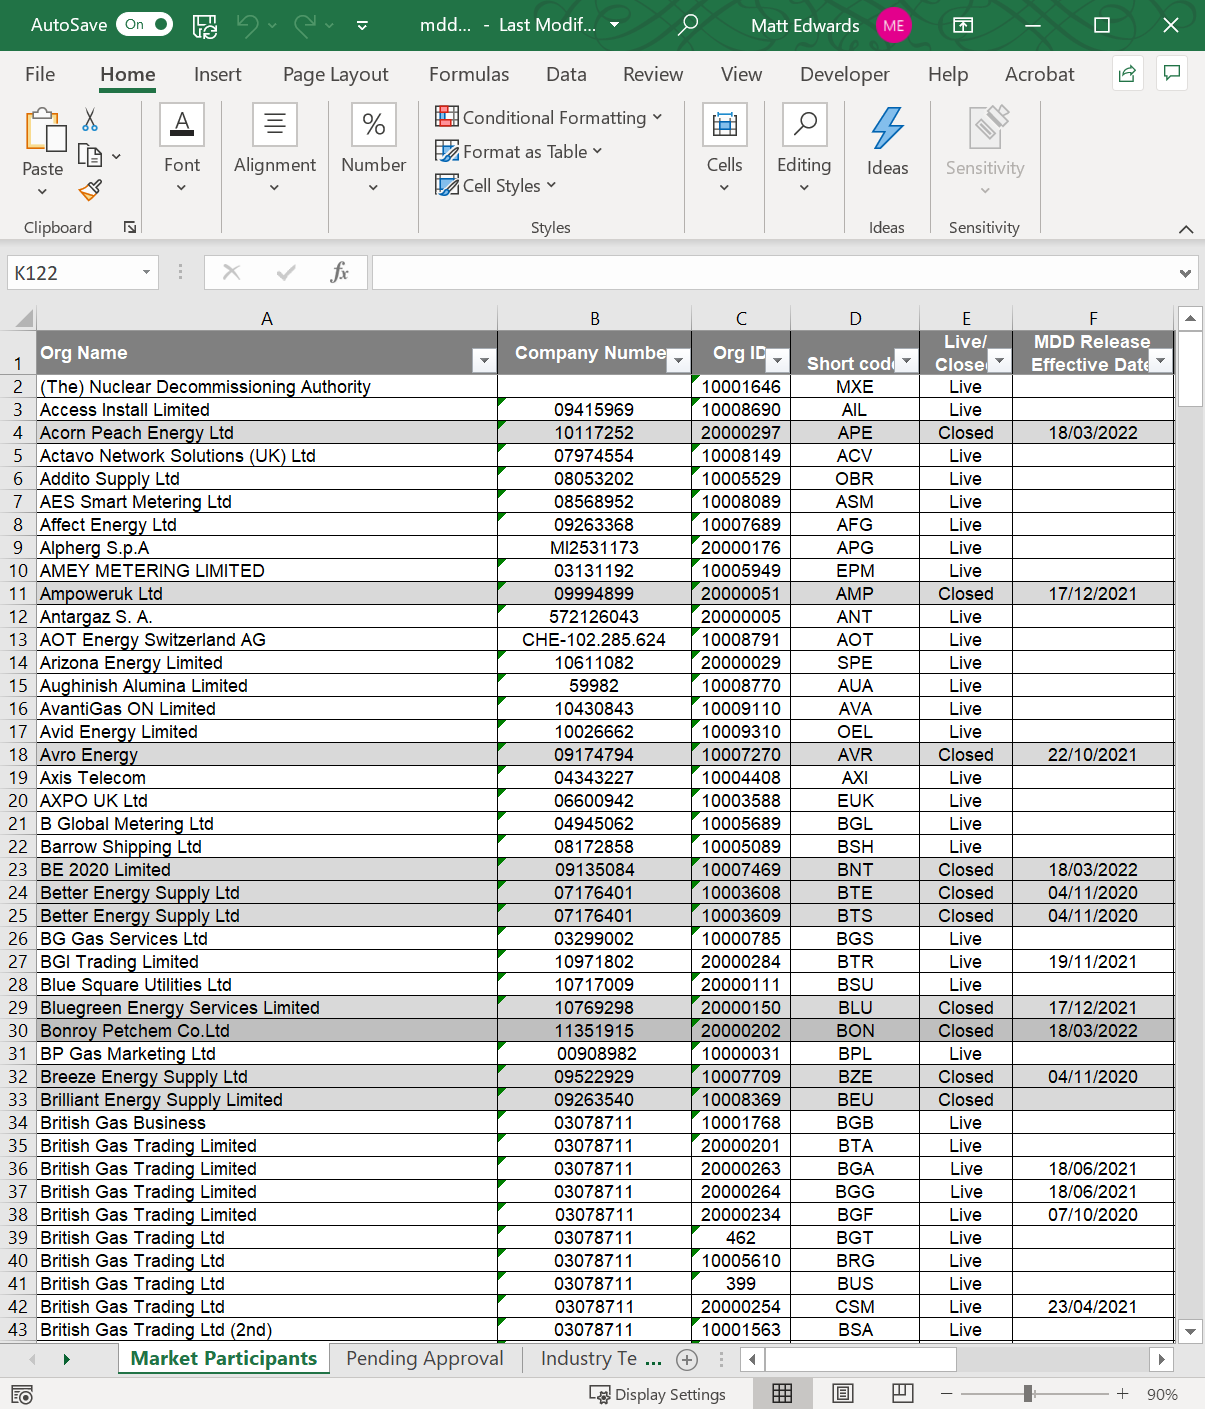Select the Format Painter tool
Image resolution: width=1205 pixels, height=1409 pixels.
89,189
